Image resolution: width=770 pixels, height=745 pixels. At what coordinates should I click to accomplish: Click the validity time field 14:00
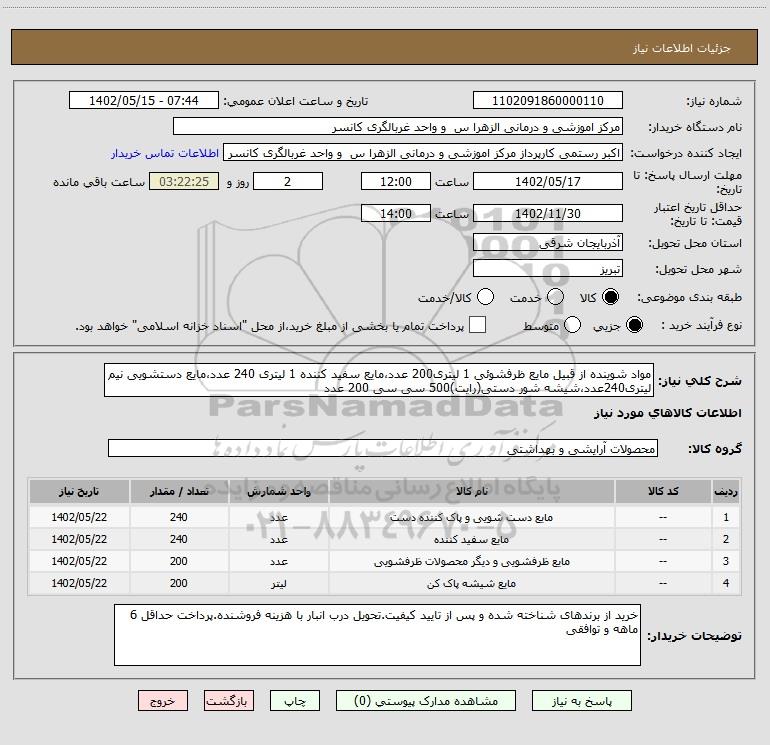[x=396, y=213]
